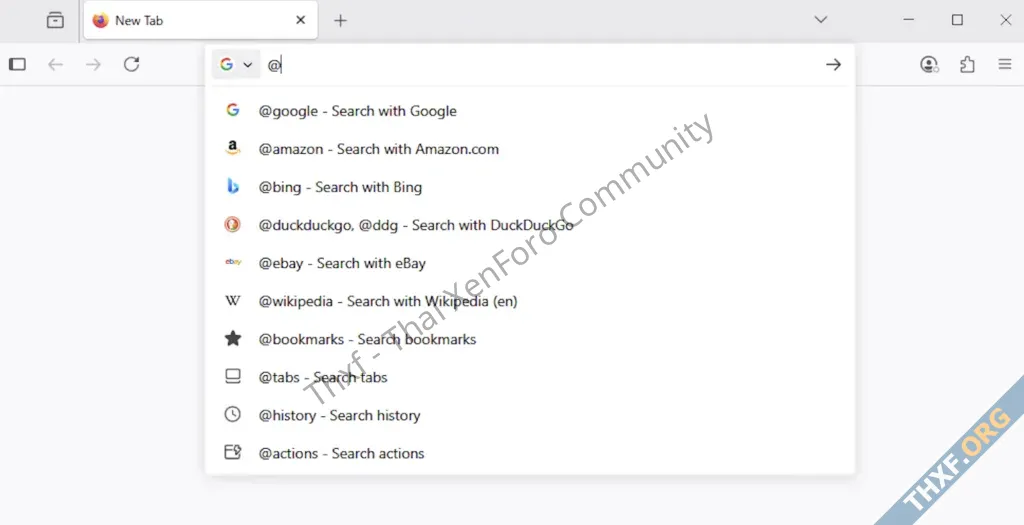Choose @wikipedia - Search with Wikipedia (en)
Screen dimensions: 1024x525
pos(530,301)
